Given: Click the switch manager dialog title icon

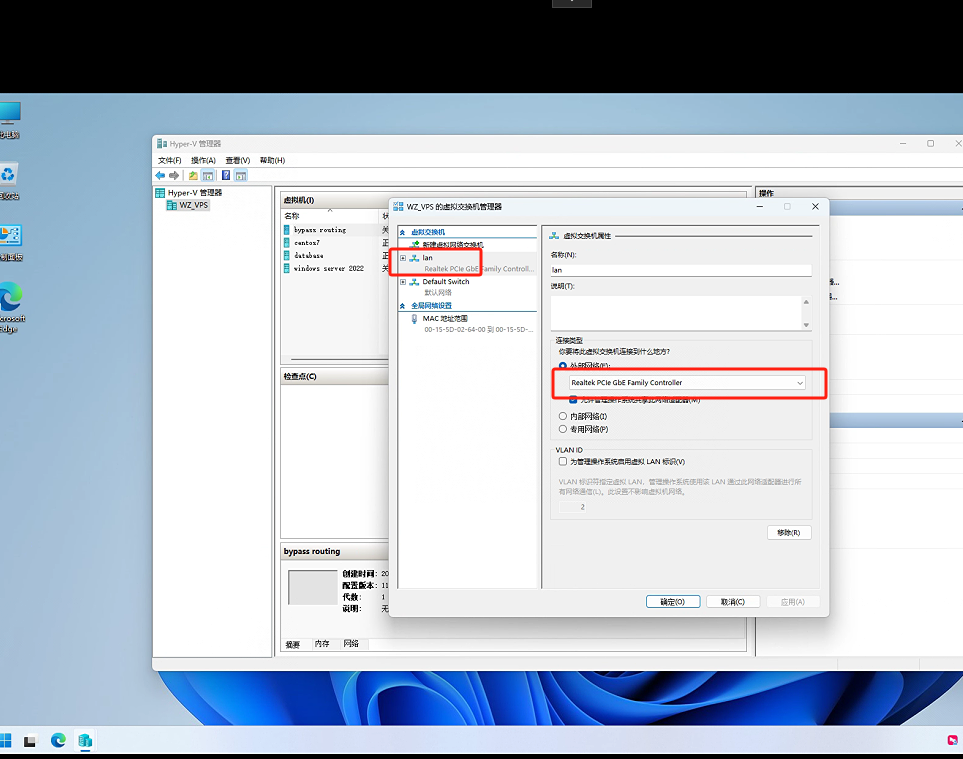Looking at the screenshot, I should 398,207.
